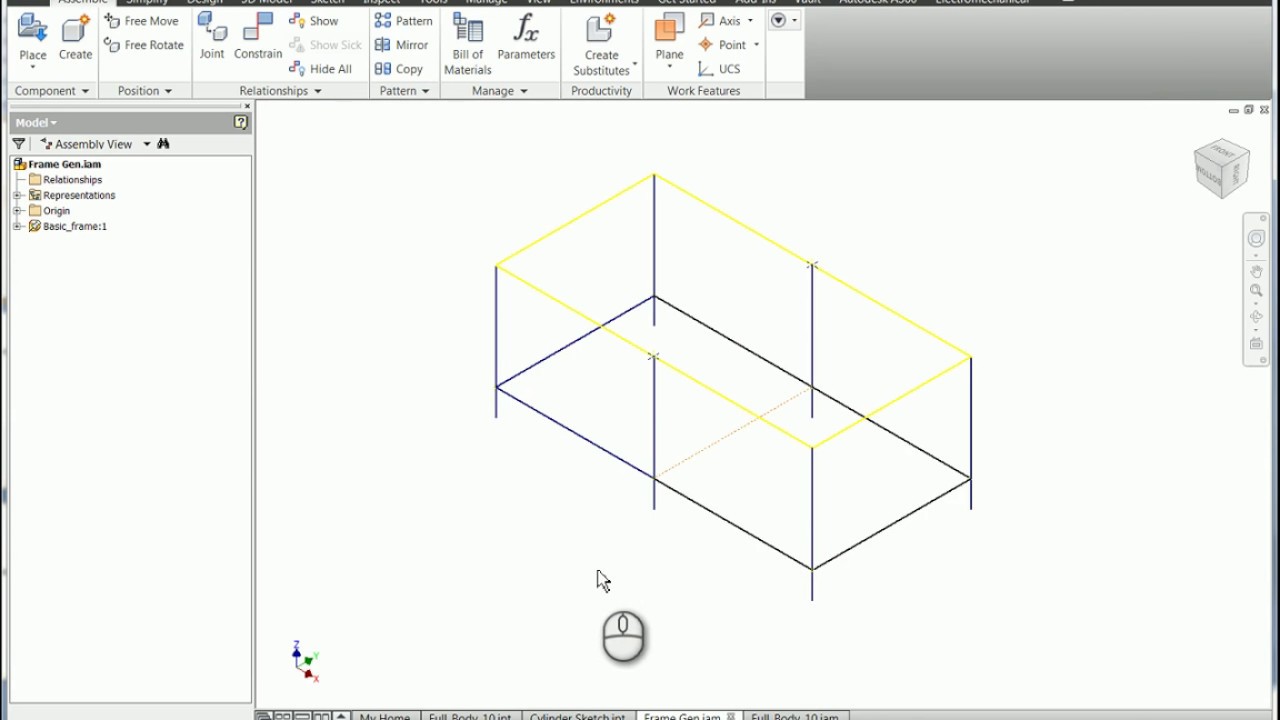Image resolution: width=1280 pixels, height=720 pixels.
Task: Open the Constrain tool
Action: click(258, 36)
